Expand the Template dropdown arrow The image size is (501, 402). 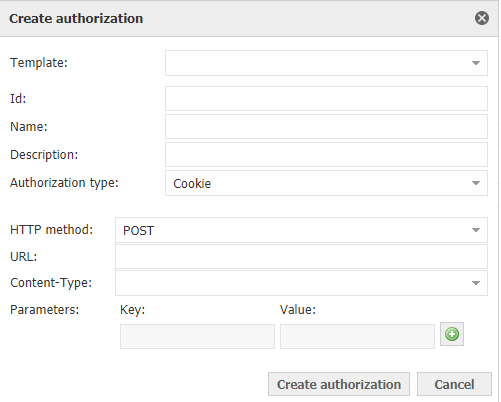[476, 63]
